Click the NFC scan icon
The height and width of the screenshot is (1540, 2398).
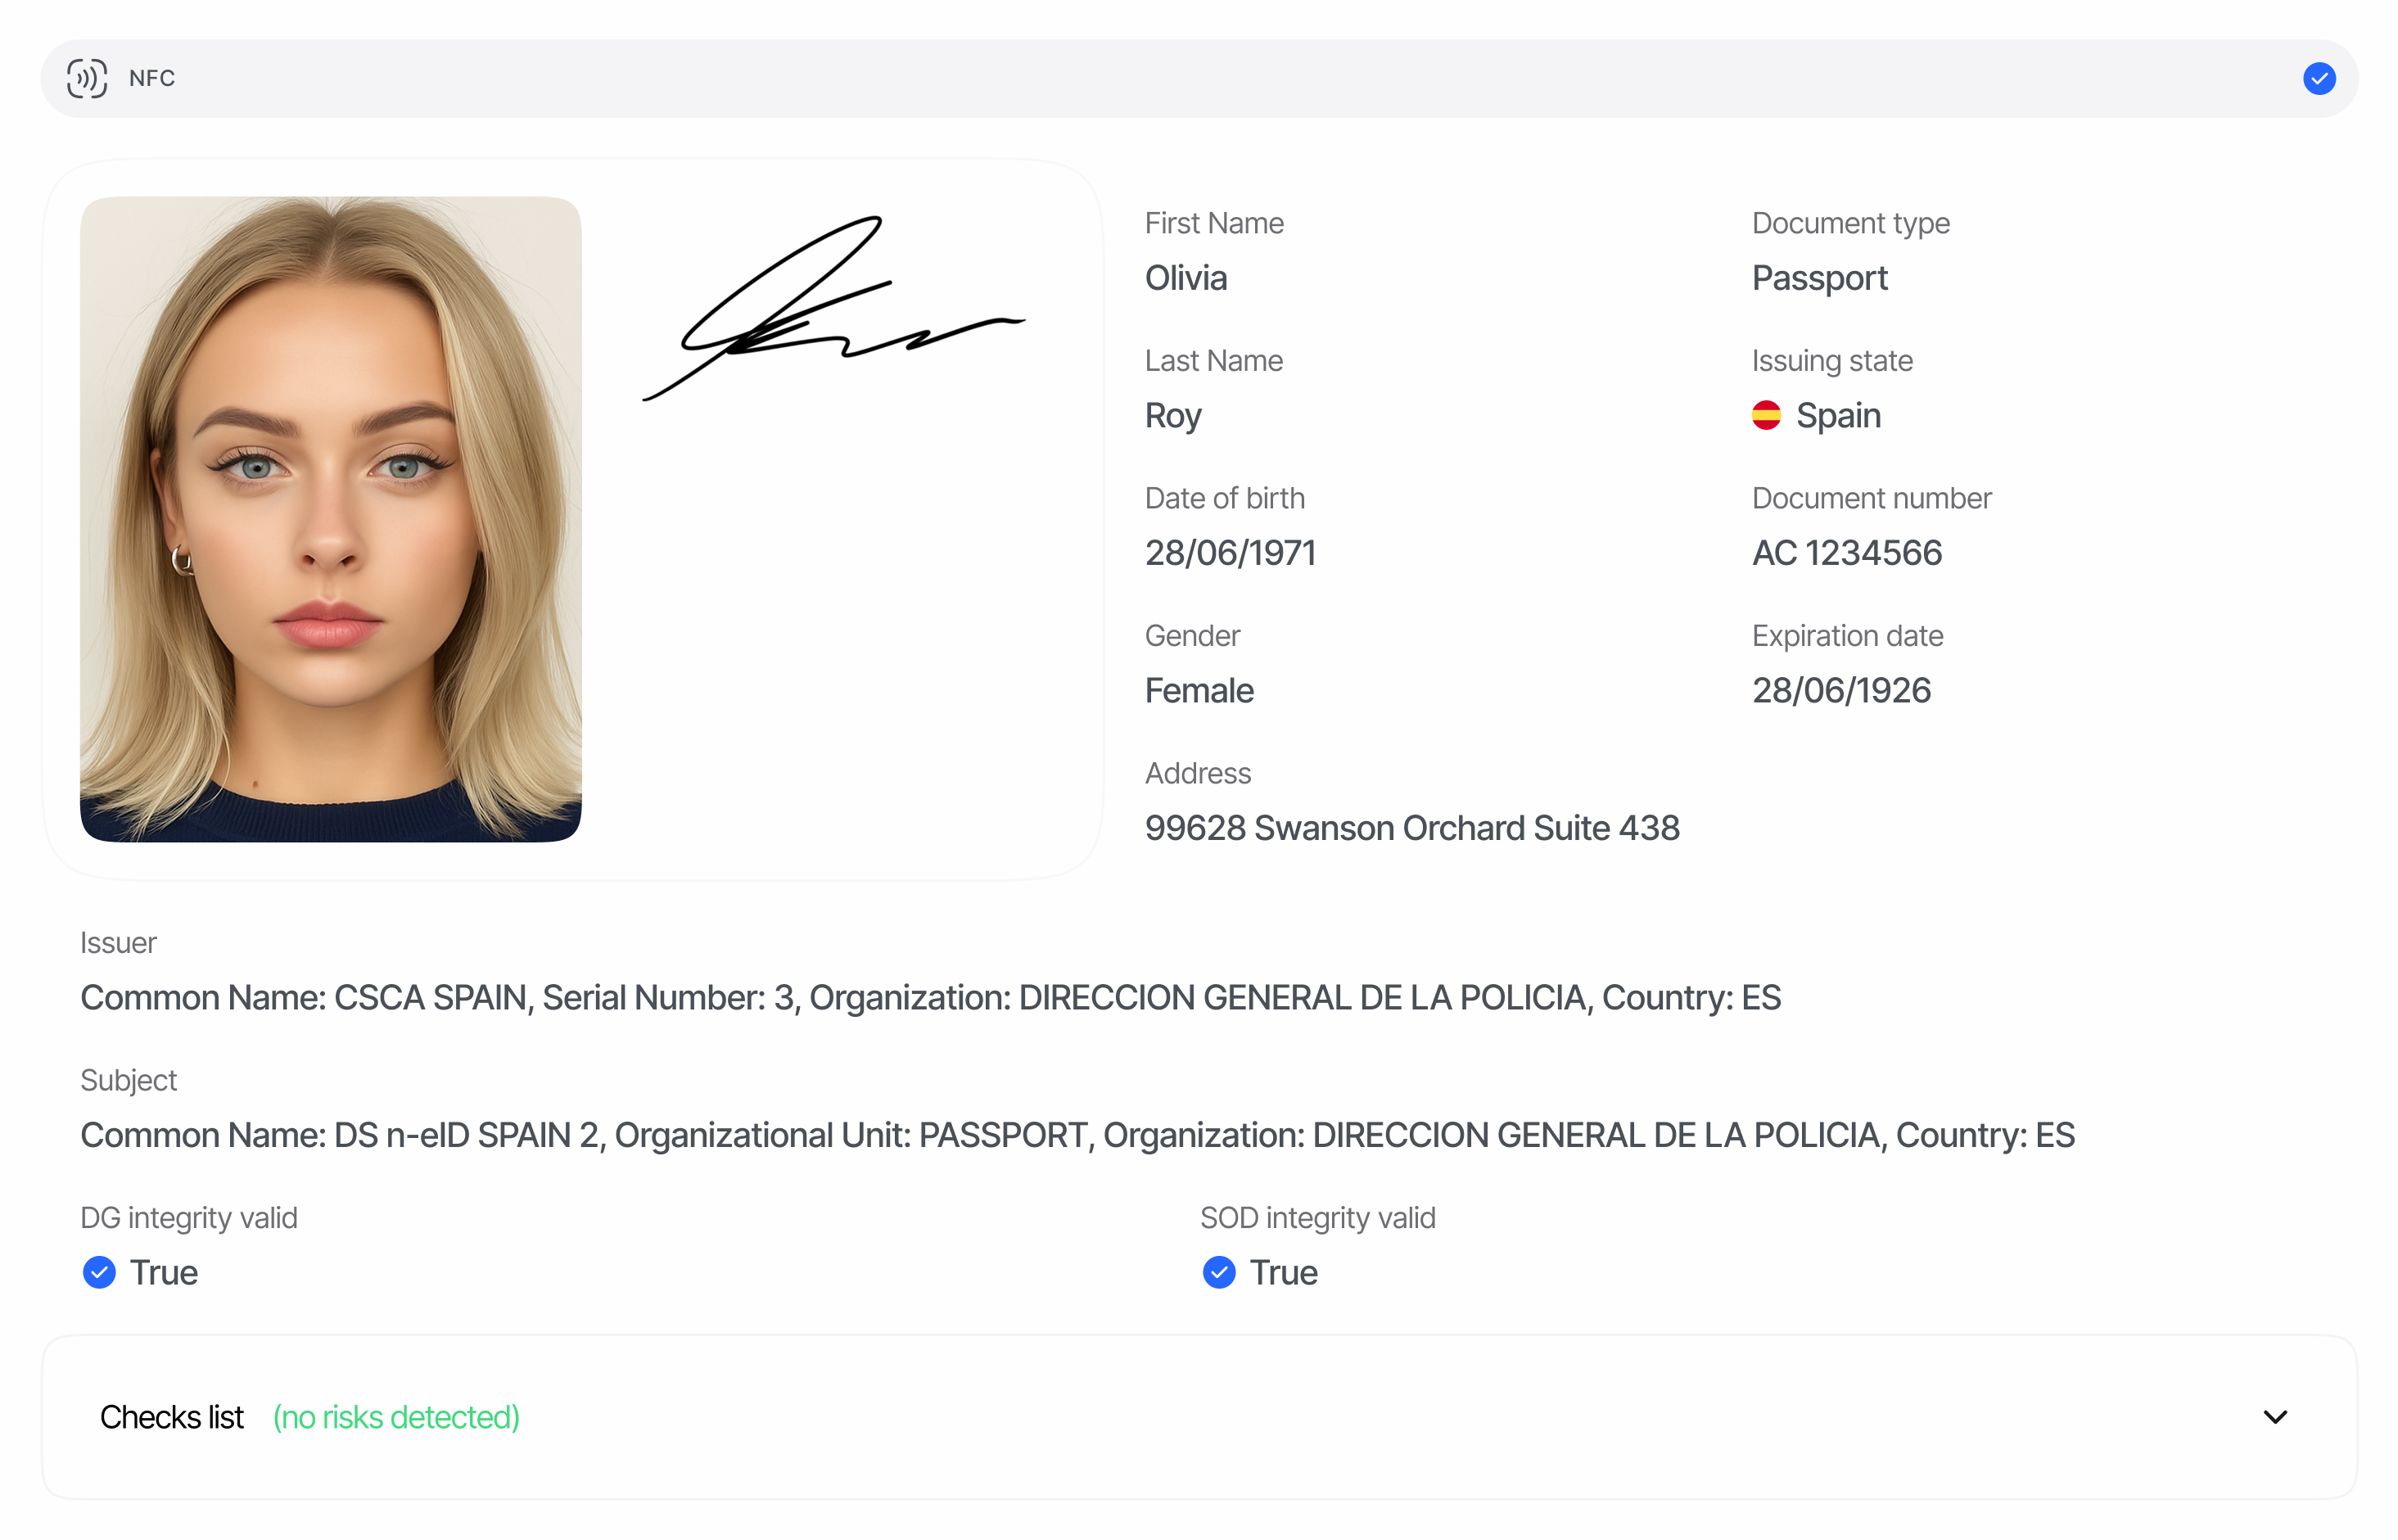pos(87,78)
